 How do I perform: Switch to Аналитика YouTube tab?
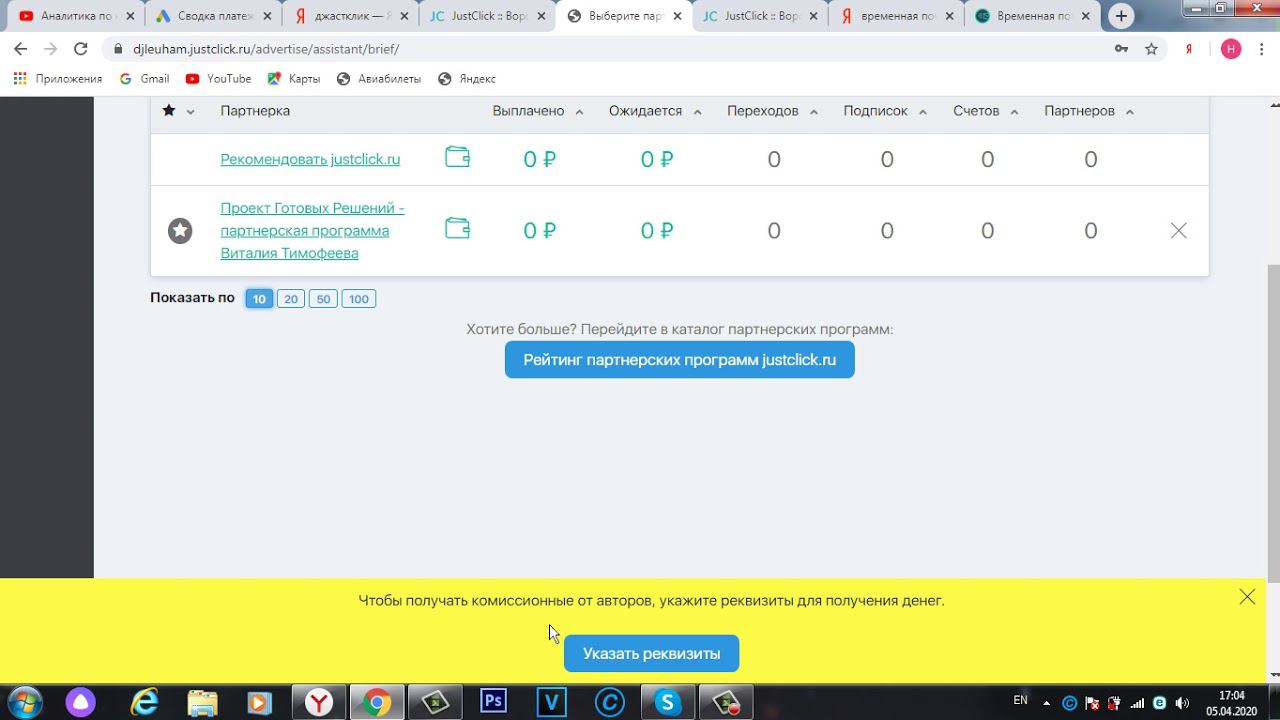75,16
